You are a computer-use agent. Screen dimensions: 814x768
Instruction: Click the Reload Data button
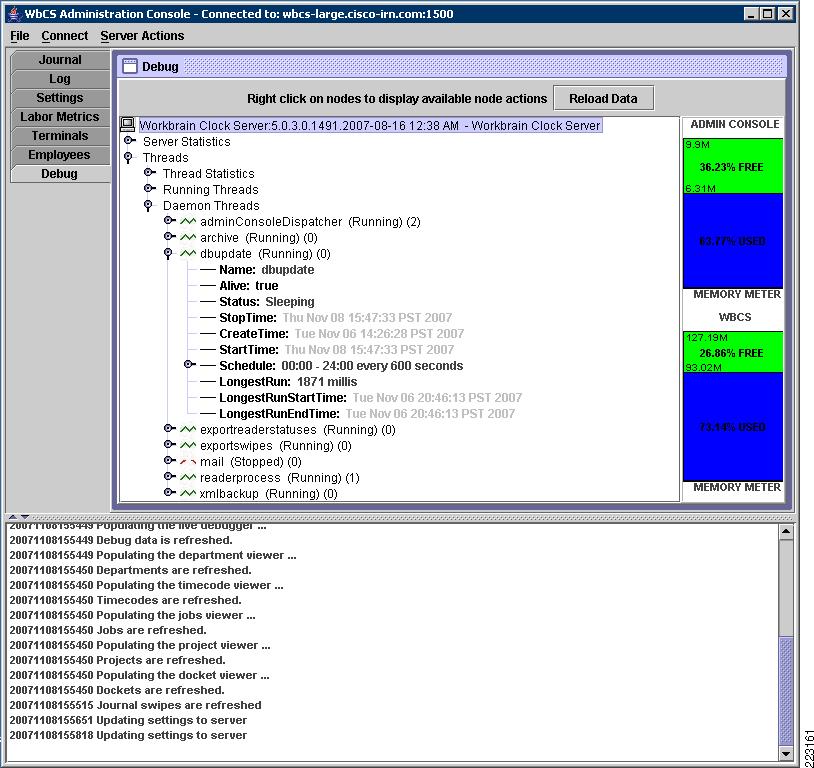point(603,98)
